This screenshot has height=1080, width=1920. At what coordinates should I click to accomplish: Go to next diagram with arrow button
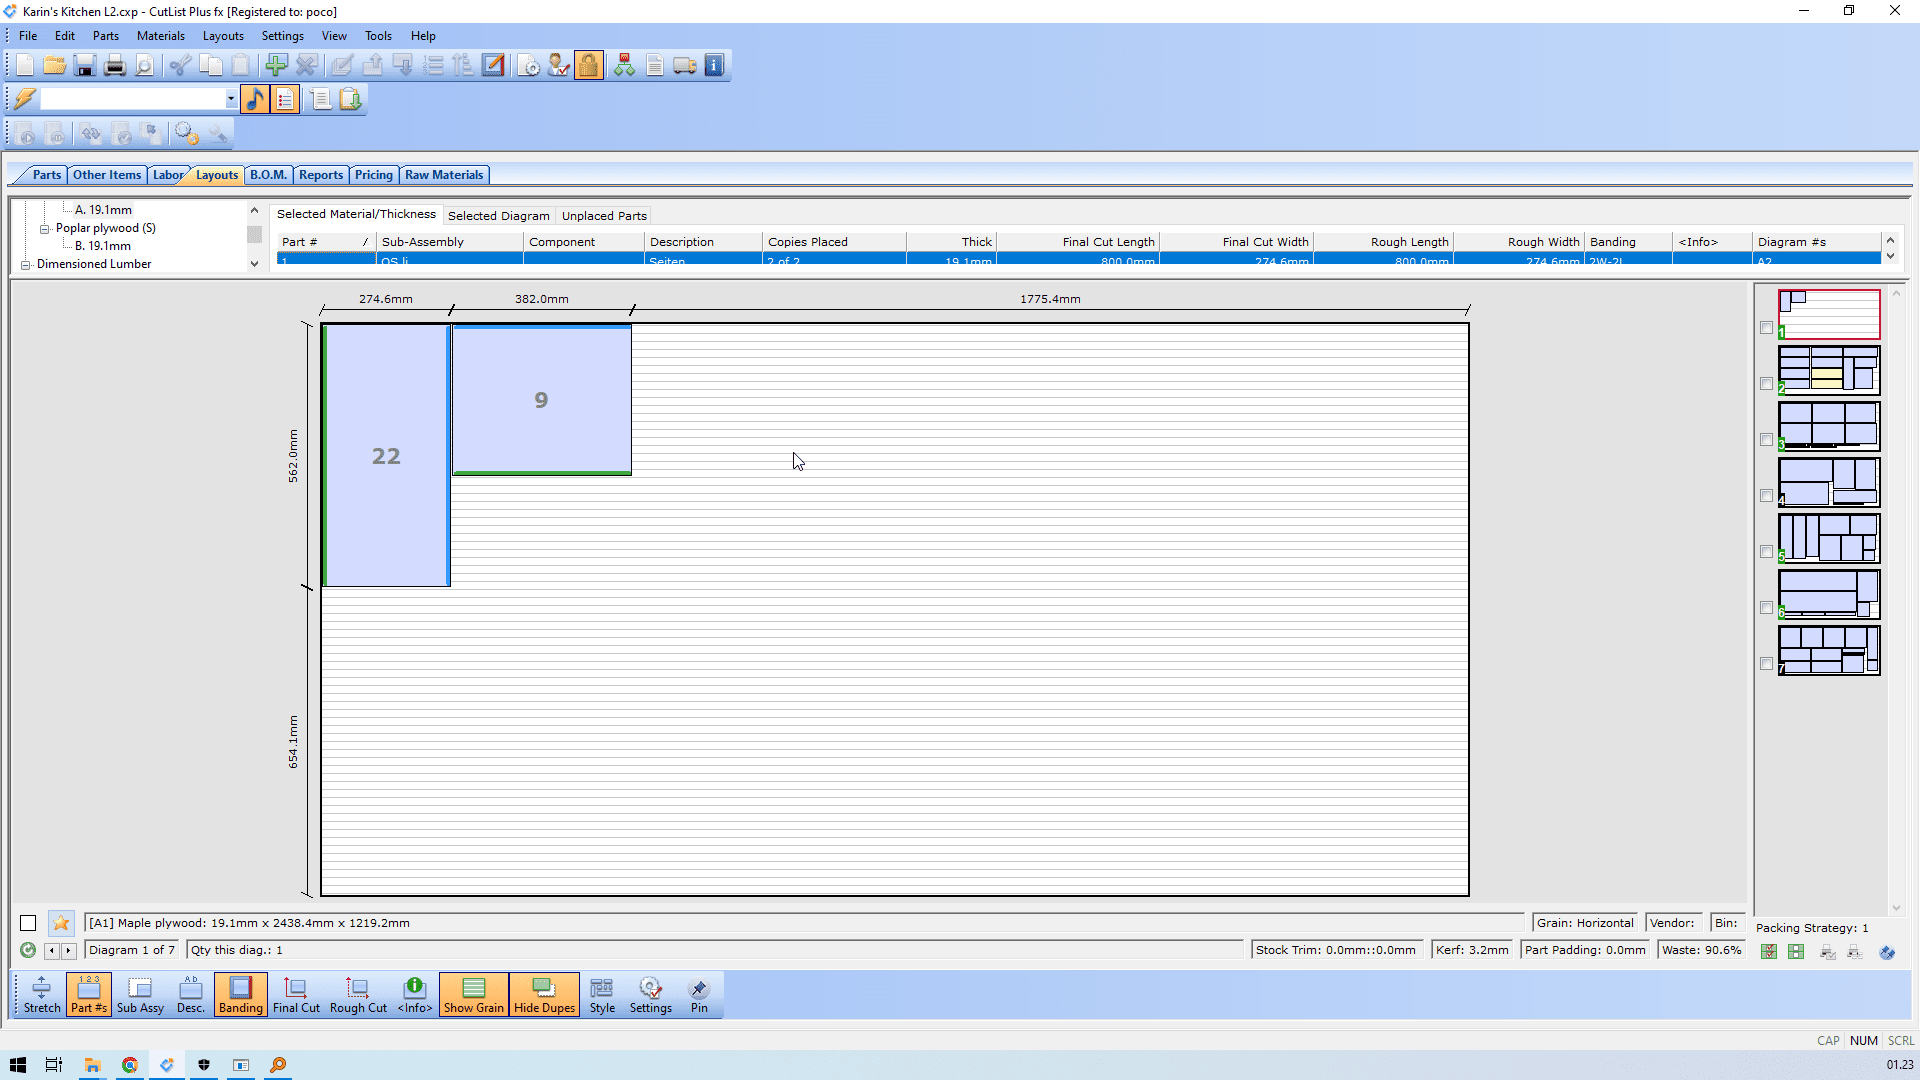[68, 951]
